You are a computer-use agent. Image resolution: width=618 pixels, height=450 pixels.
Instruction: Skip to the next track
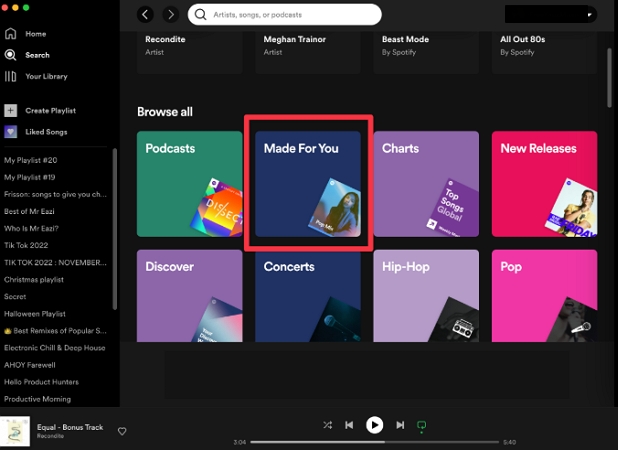400,425
